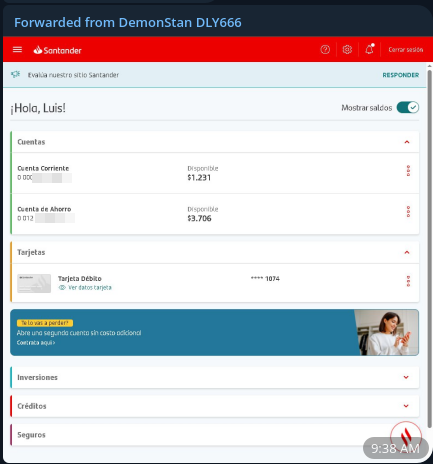Screen dimensions: 433x464
Task: Click the Te lo vas a perder badge
Action: click(x=45, y=323)
